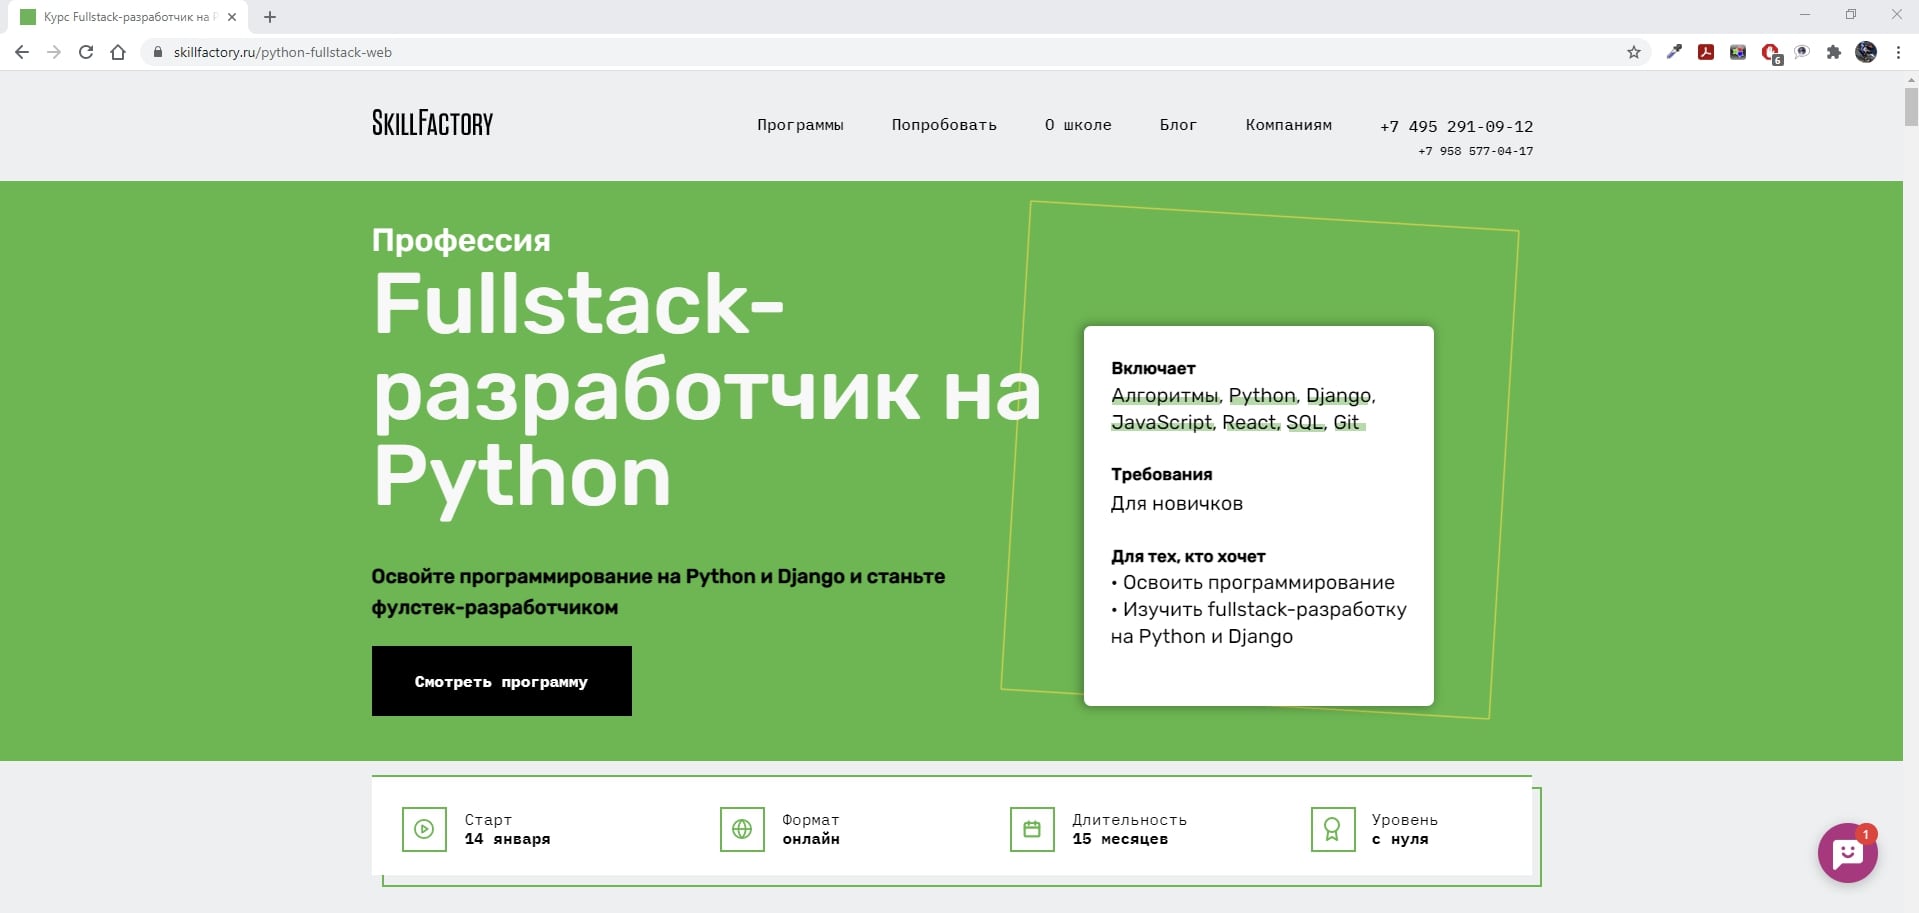Go back using the browser back arrow
The image size is (1919, 913).
22,52
